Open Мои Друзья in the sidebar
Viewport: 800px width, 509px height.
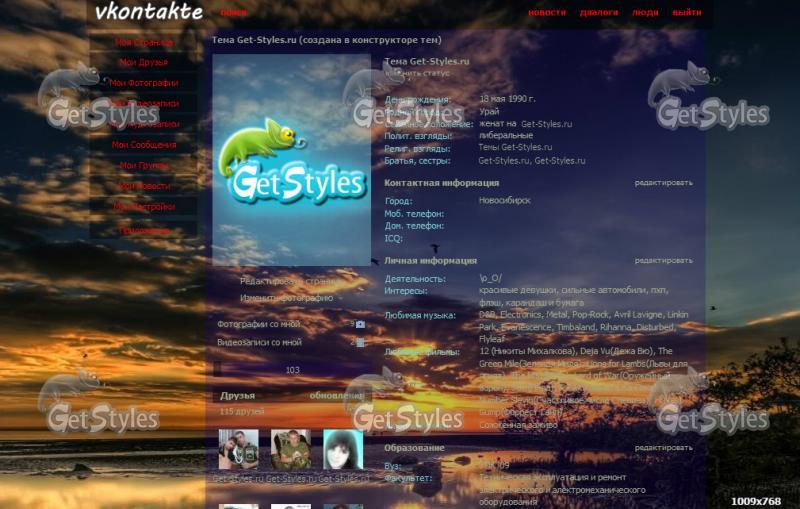tap(144, 62)
